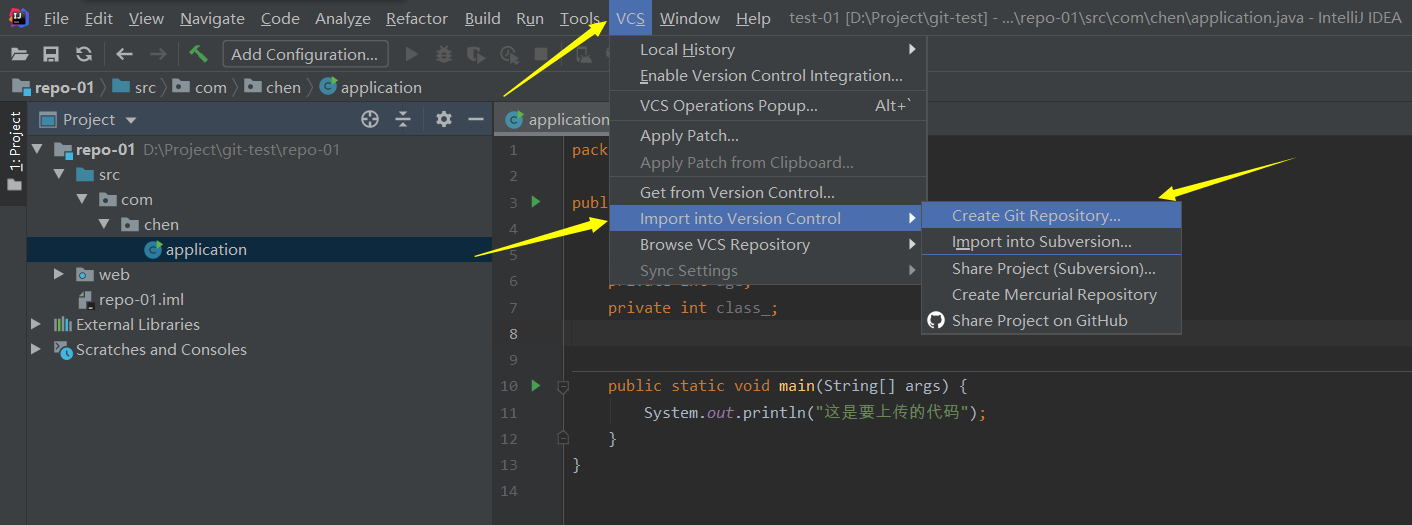Click main method name in code

pyautogui.click(x=797, y=385)
